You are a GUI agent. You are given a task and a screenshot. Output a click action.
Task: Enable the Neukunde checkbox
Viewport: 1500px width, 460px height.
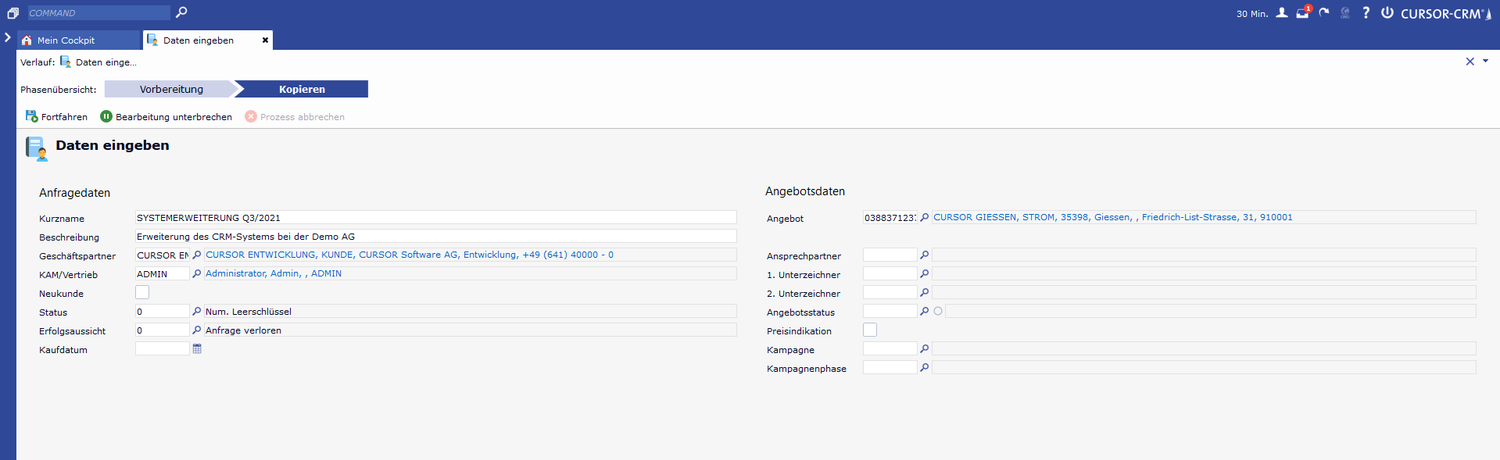click(x=142, y=293)
